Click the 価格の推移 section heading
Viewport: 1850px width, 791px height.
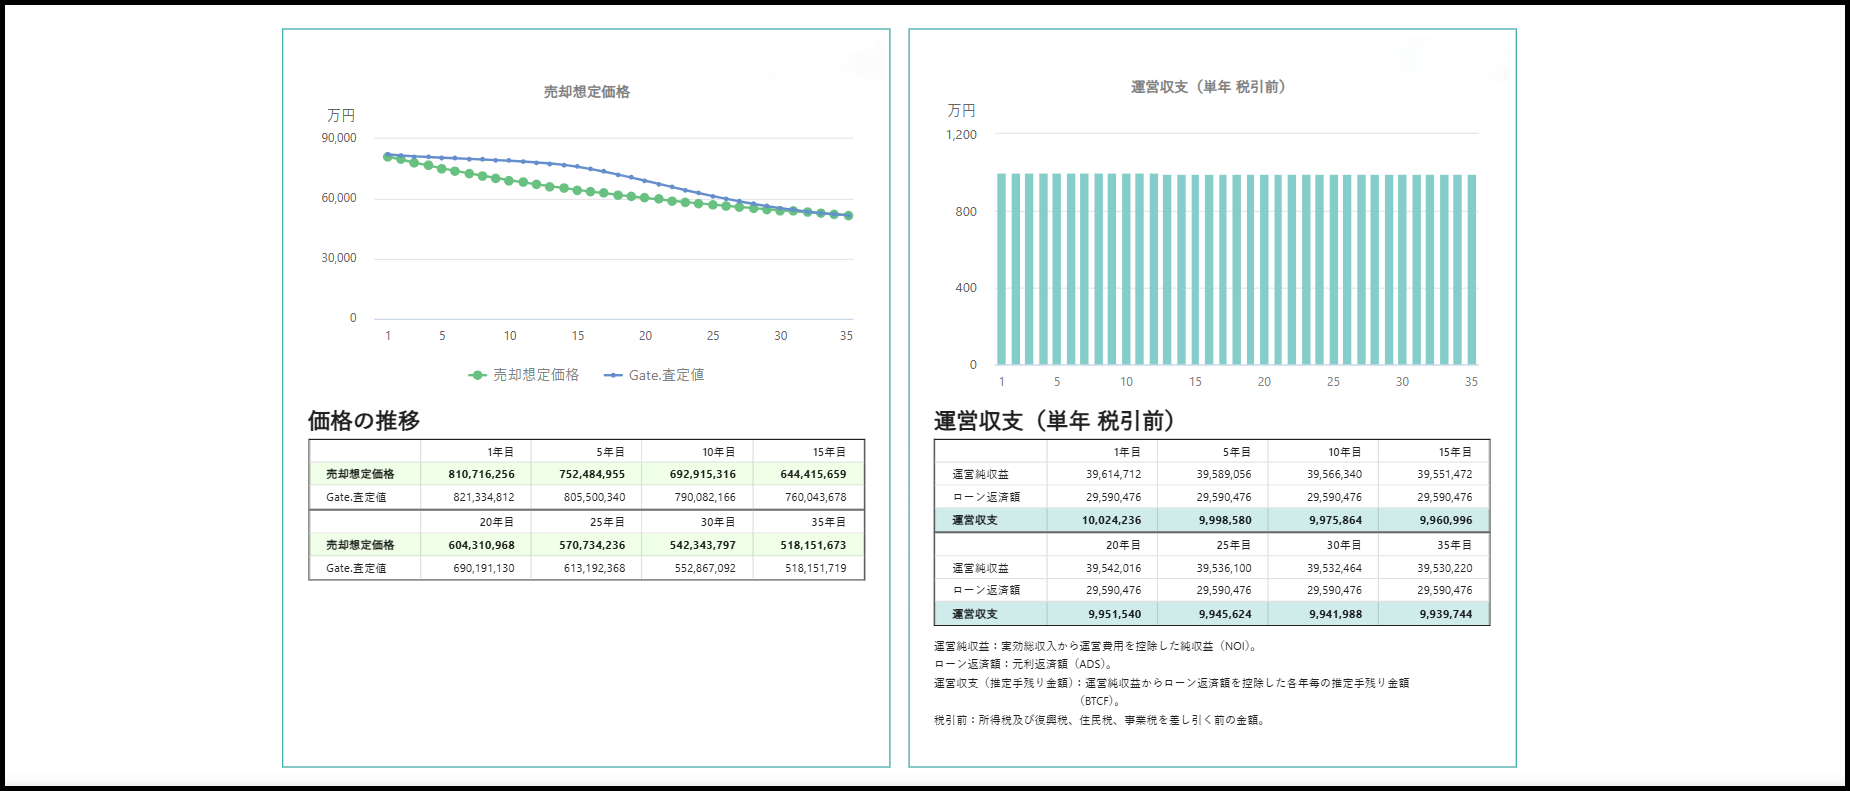[364, 421]
